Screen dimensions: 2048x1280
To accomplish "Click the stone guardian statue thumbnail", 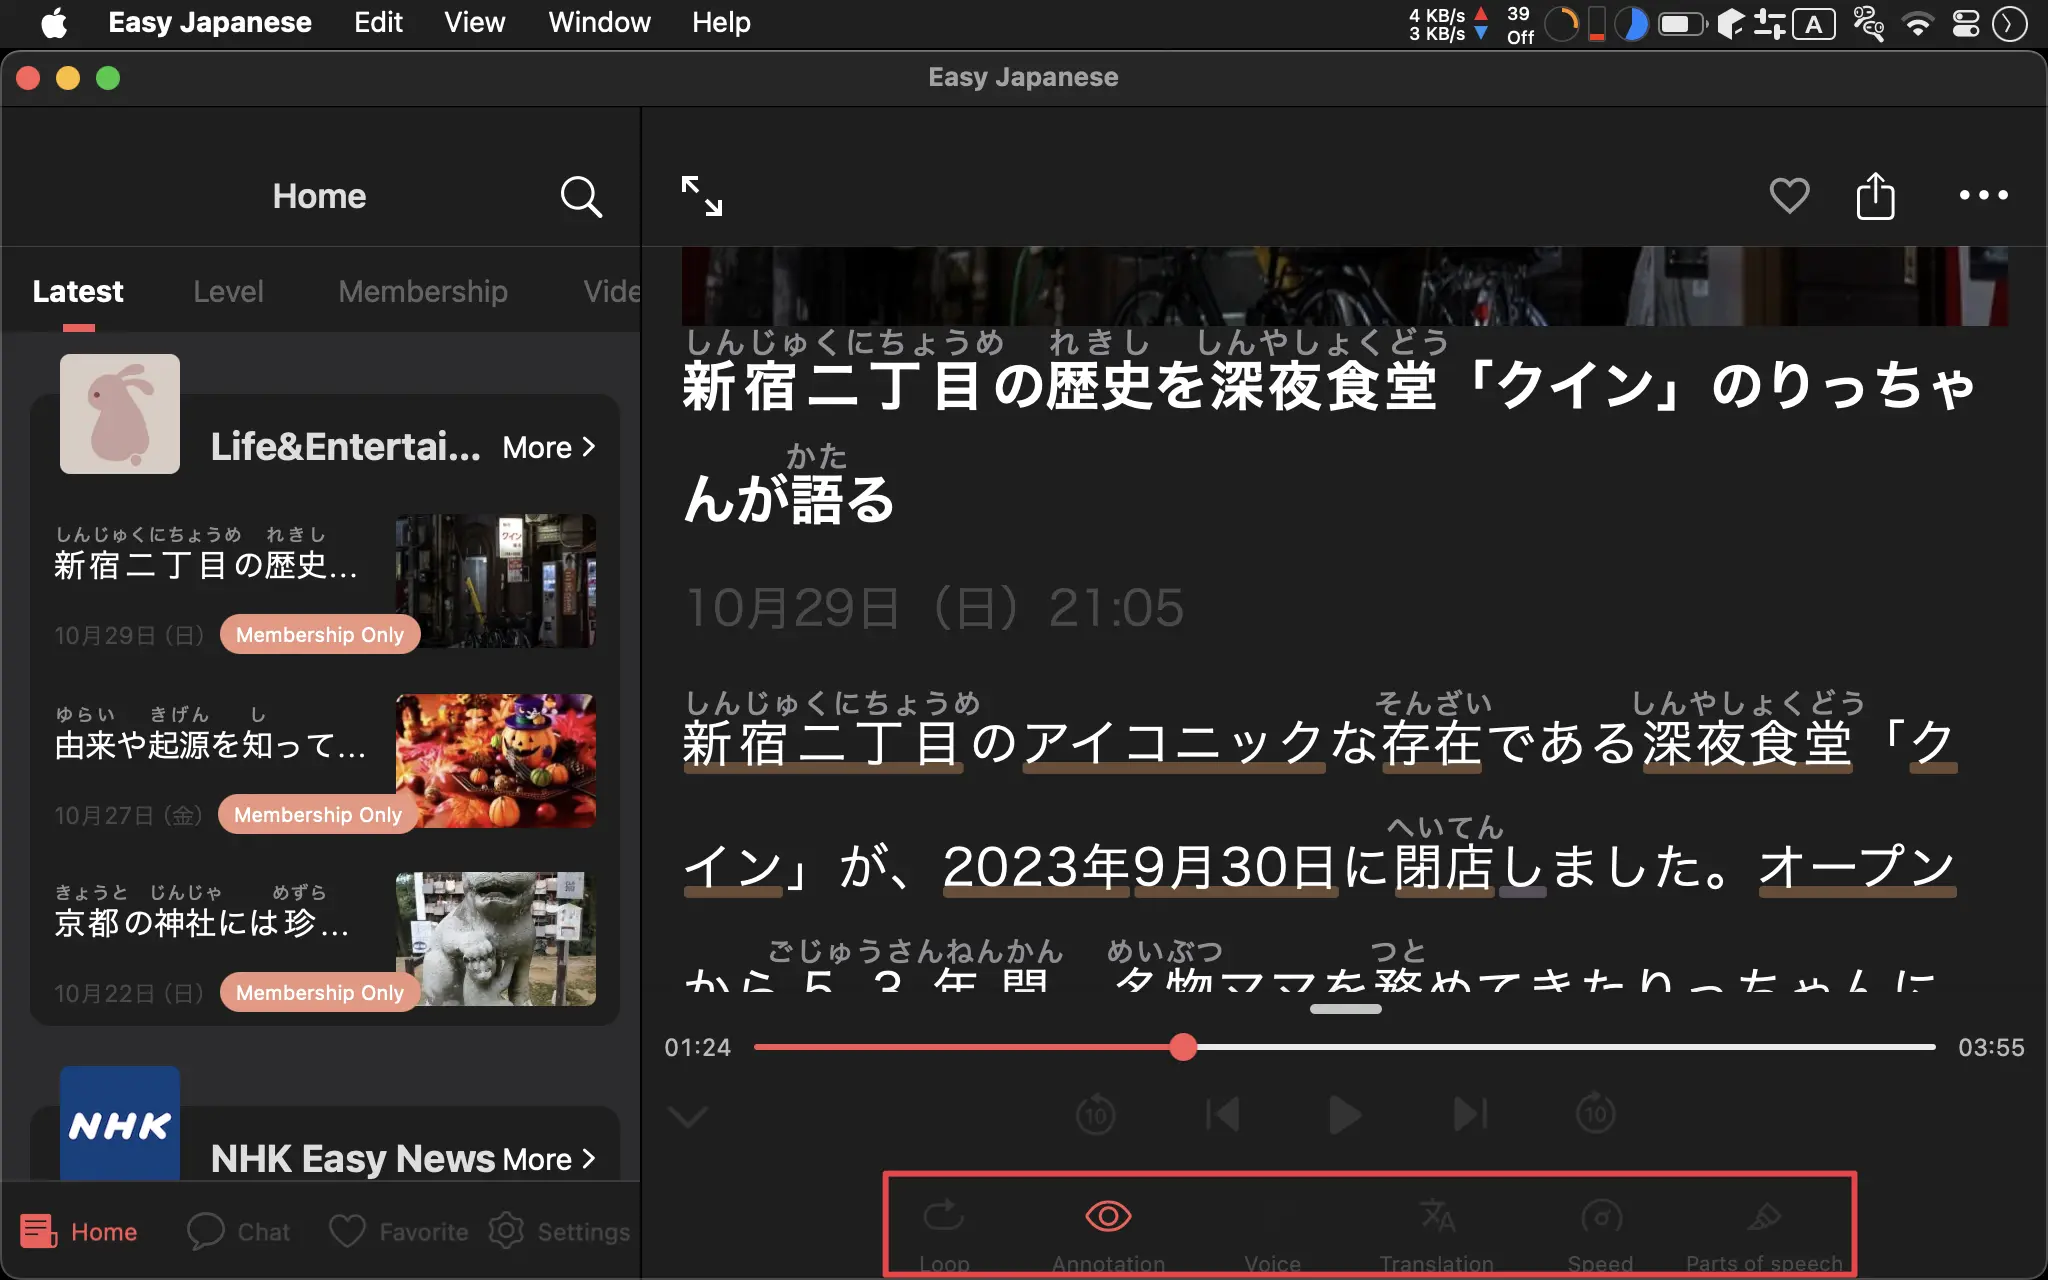I will point(496,938).
